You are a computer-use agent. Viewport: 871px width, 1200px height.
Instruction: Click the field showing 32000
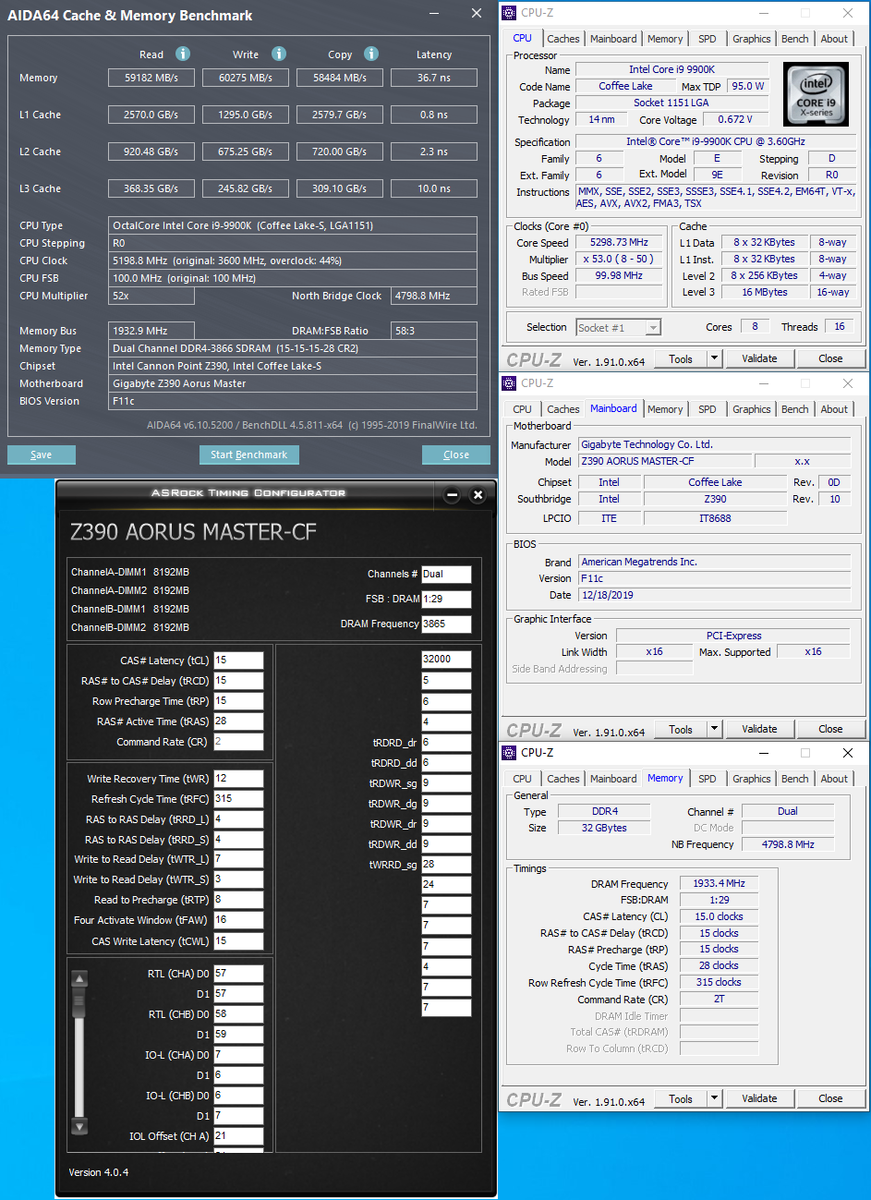(x=446, y=660)
